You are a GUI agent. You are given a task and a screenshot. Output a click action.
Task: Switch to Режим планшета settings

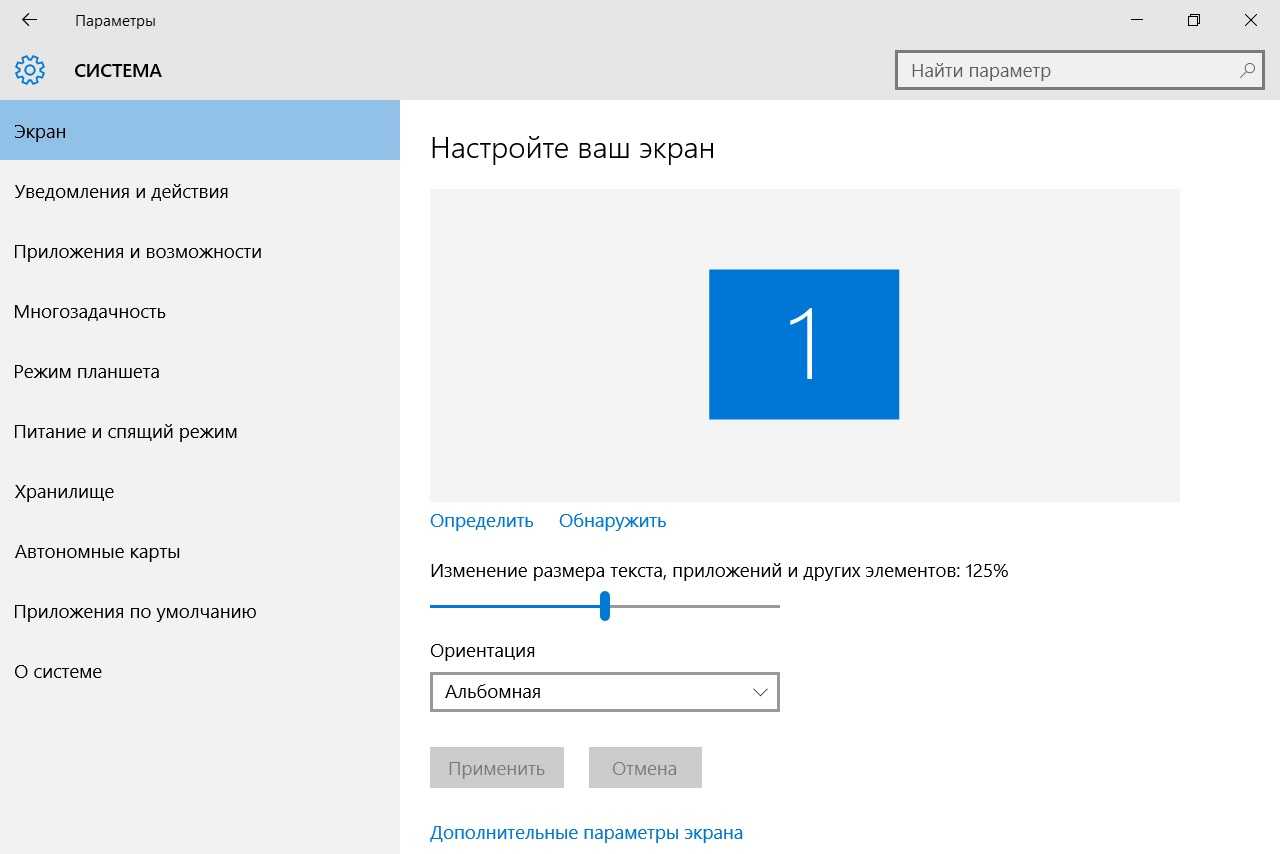(x=86, y=371)
